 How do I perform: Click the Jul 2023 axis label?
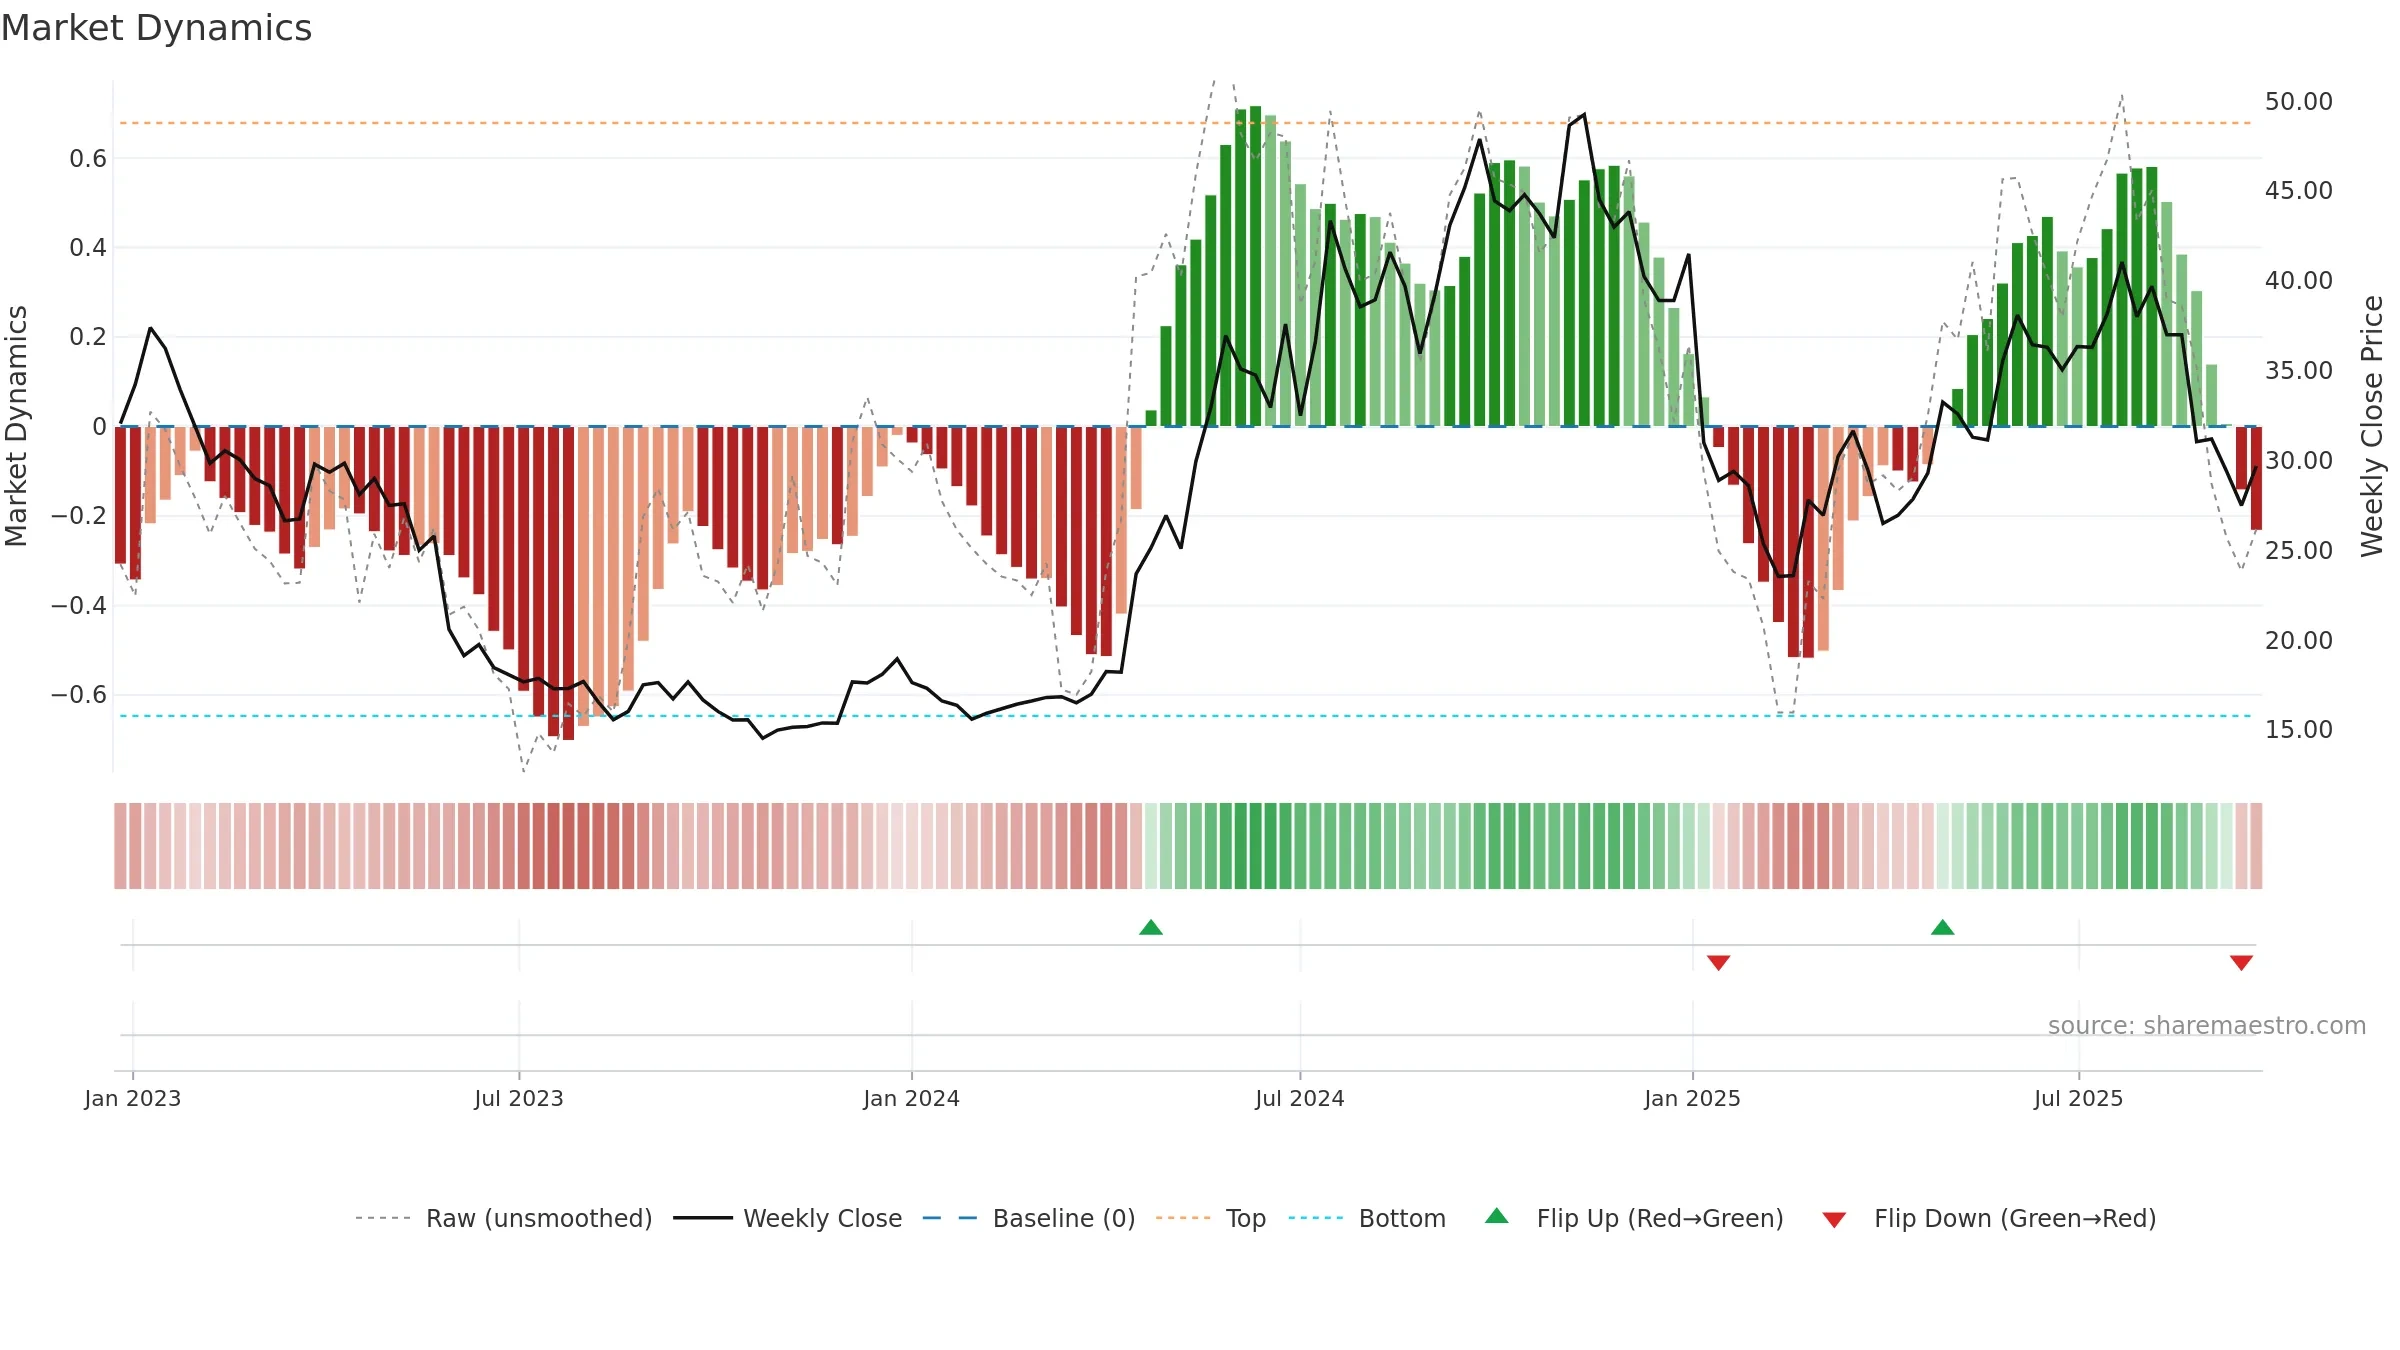pos(519,1098)
